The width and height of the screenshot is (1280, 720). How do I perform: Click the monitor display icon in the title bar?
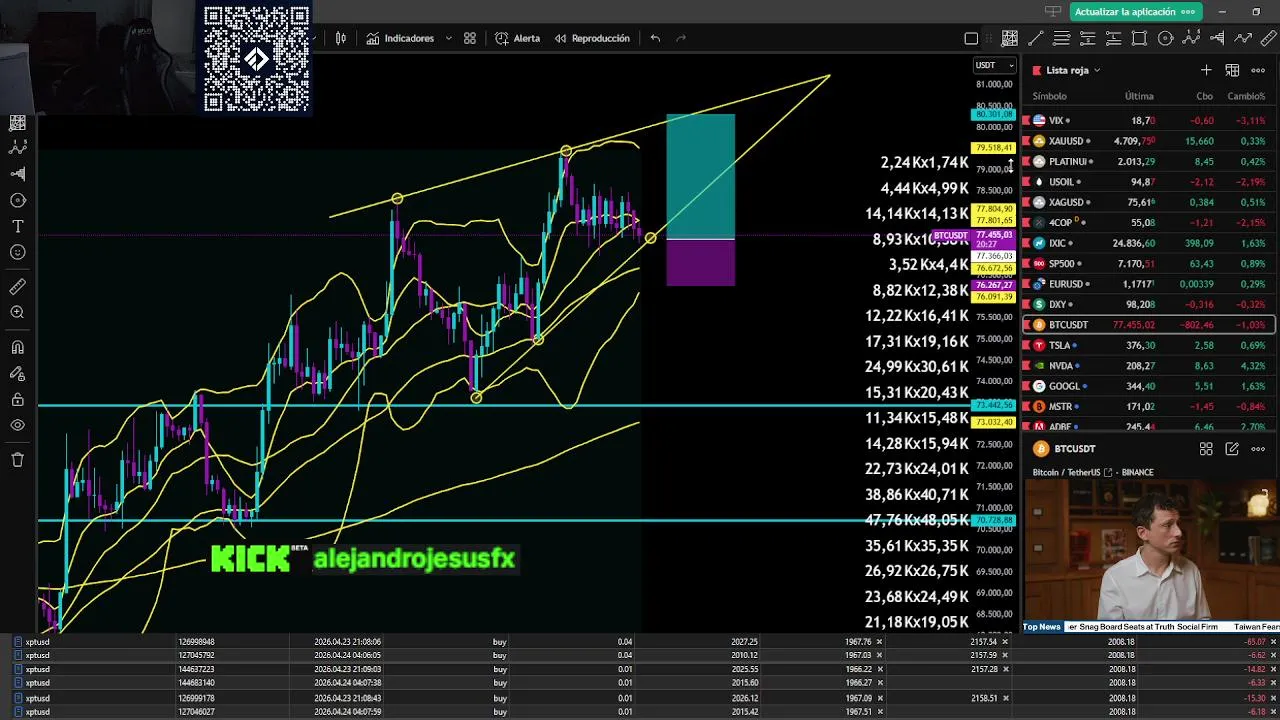point(1052,12)
